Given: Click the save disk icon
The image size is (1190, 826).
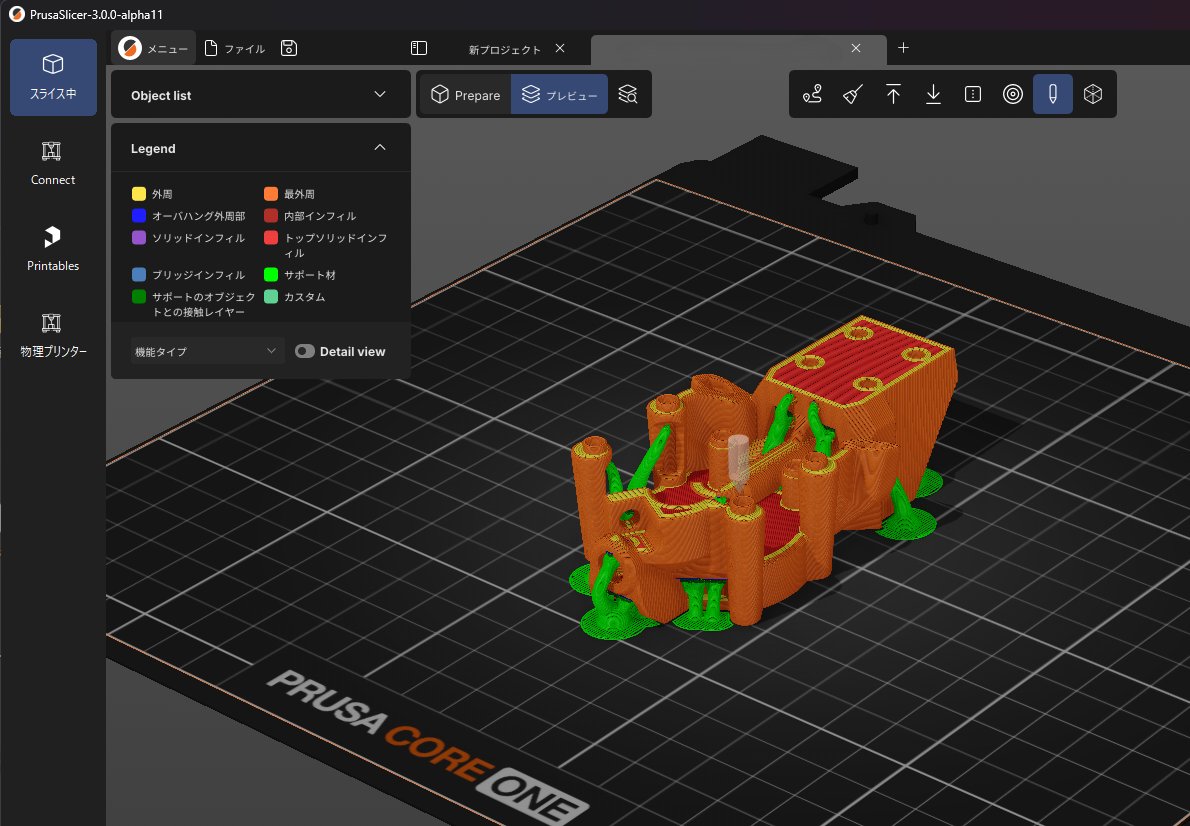Looking at the screenshot, I should (288, 49).
